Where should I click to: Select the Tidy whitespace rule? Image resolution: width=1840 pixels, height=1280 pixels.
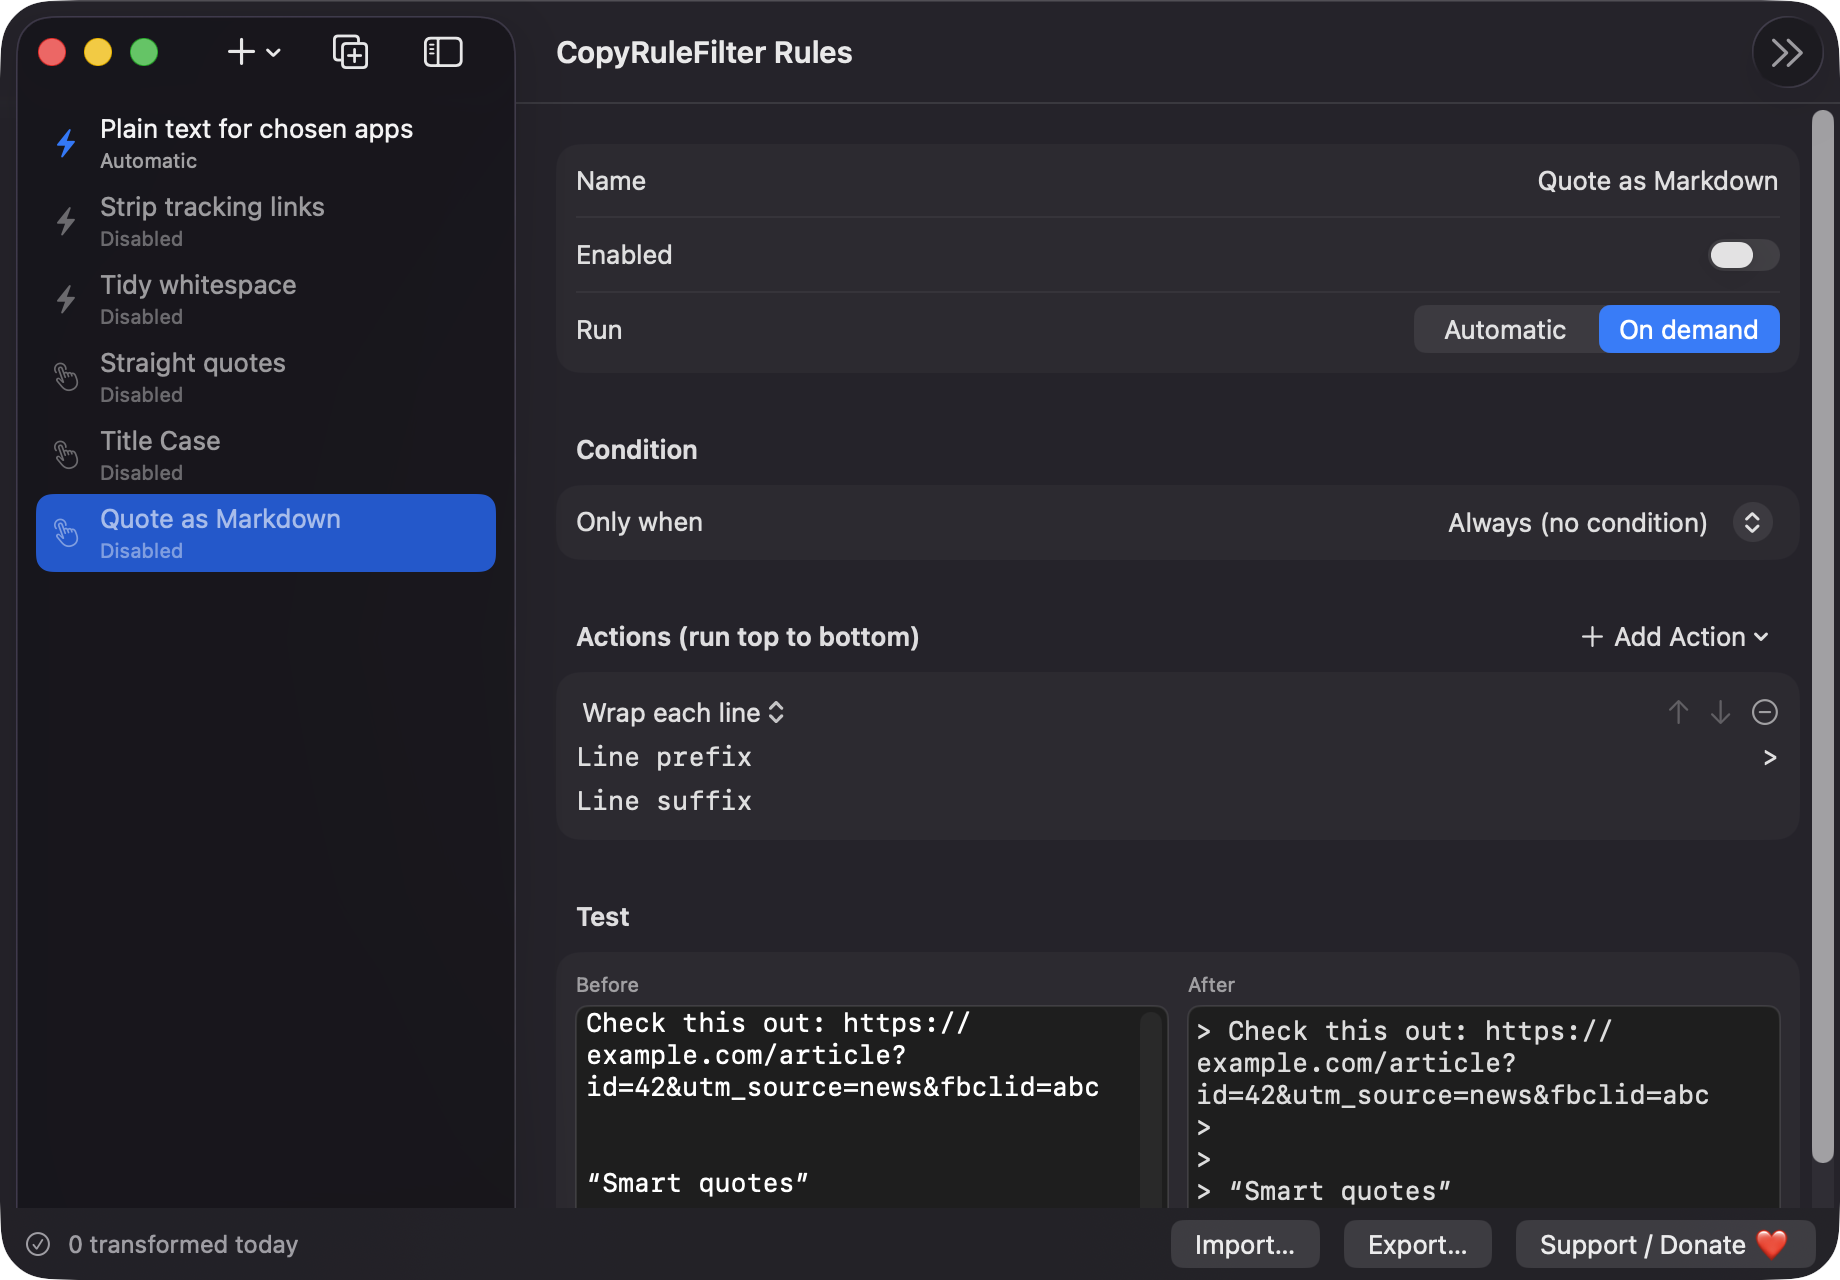266,299
